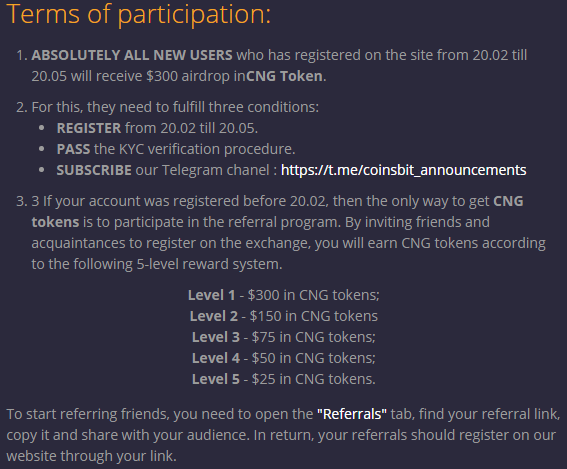
Task: Click the Level 1 reward line
Action: [x=284, y=295]
